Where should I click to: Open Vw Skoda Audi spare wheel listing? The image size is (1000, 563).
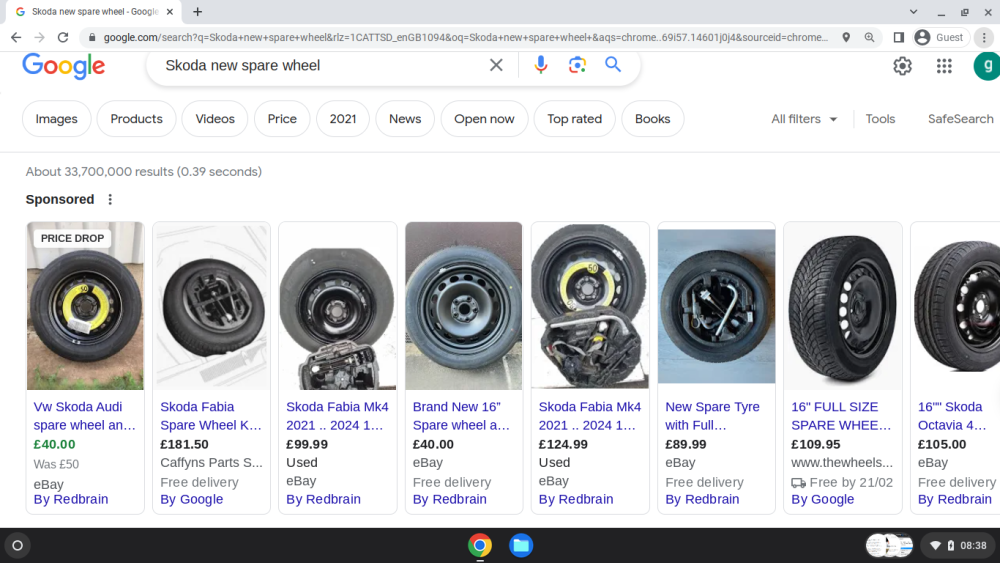click(x=84, y=416)
